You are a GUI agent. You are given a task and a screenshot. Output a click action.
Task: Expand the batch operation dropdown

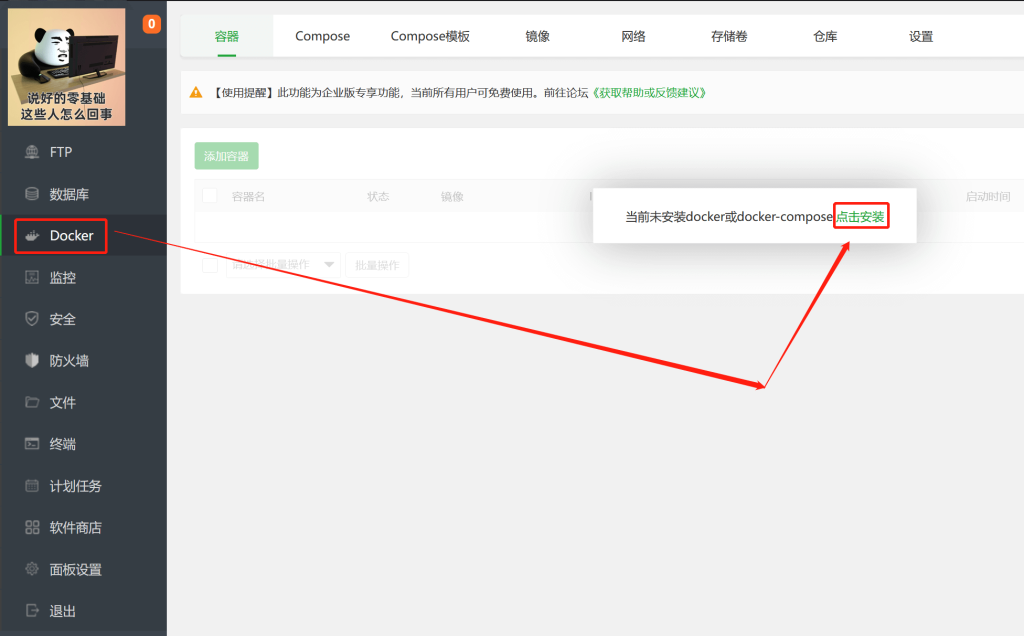click(x=283, y=265)
